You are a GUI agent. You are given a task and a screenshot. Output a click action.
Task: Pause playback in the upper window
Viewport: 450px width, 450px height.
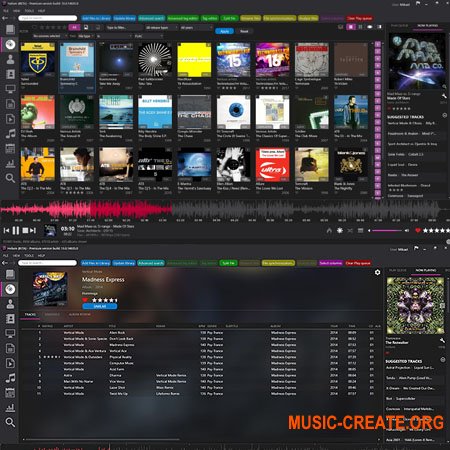(16, 230)
